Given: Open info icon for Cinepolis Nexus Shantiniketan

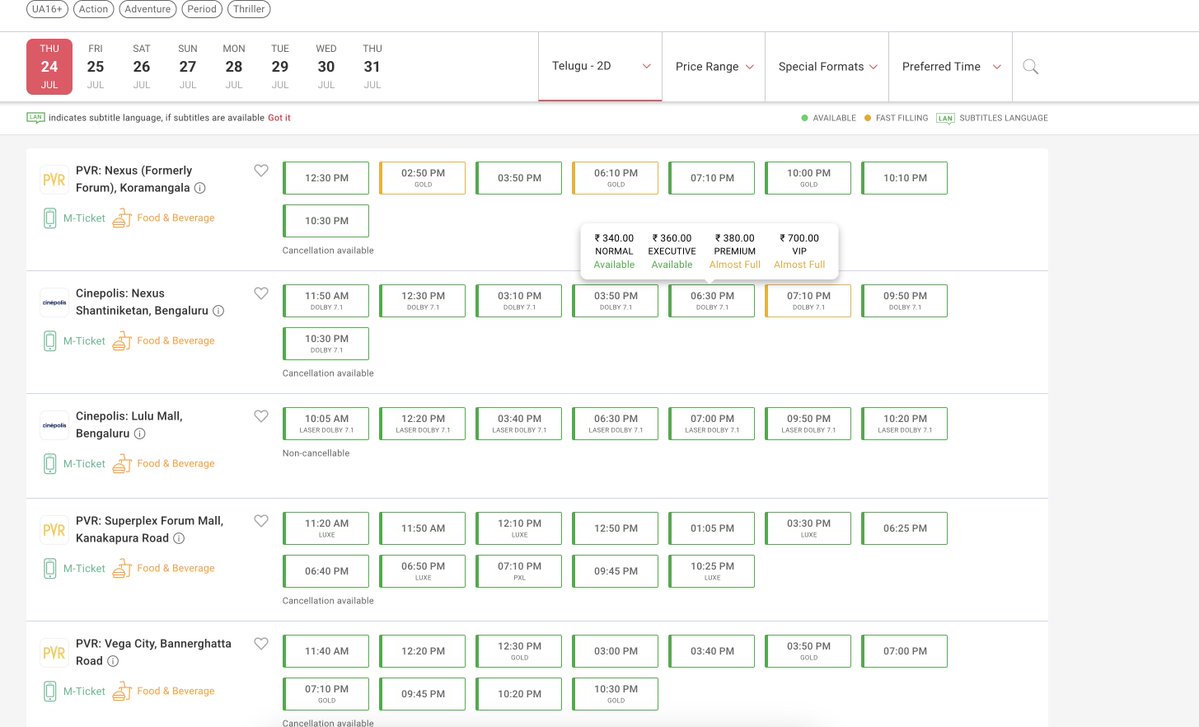Looking at the screenshot, I should pyautogui.click(x=218, y=311).
